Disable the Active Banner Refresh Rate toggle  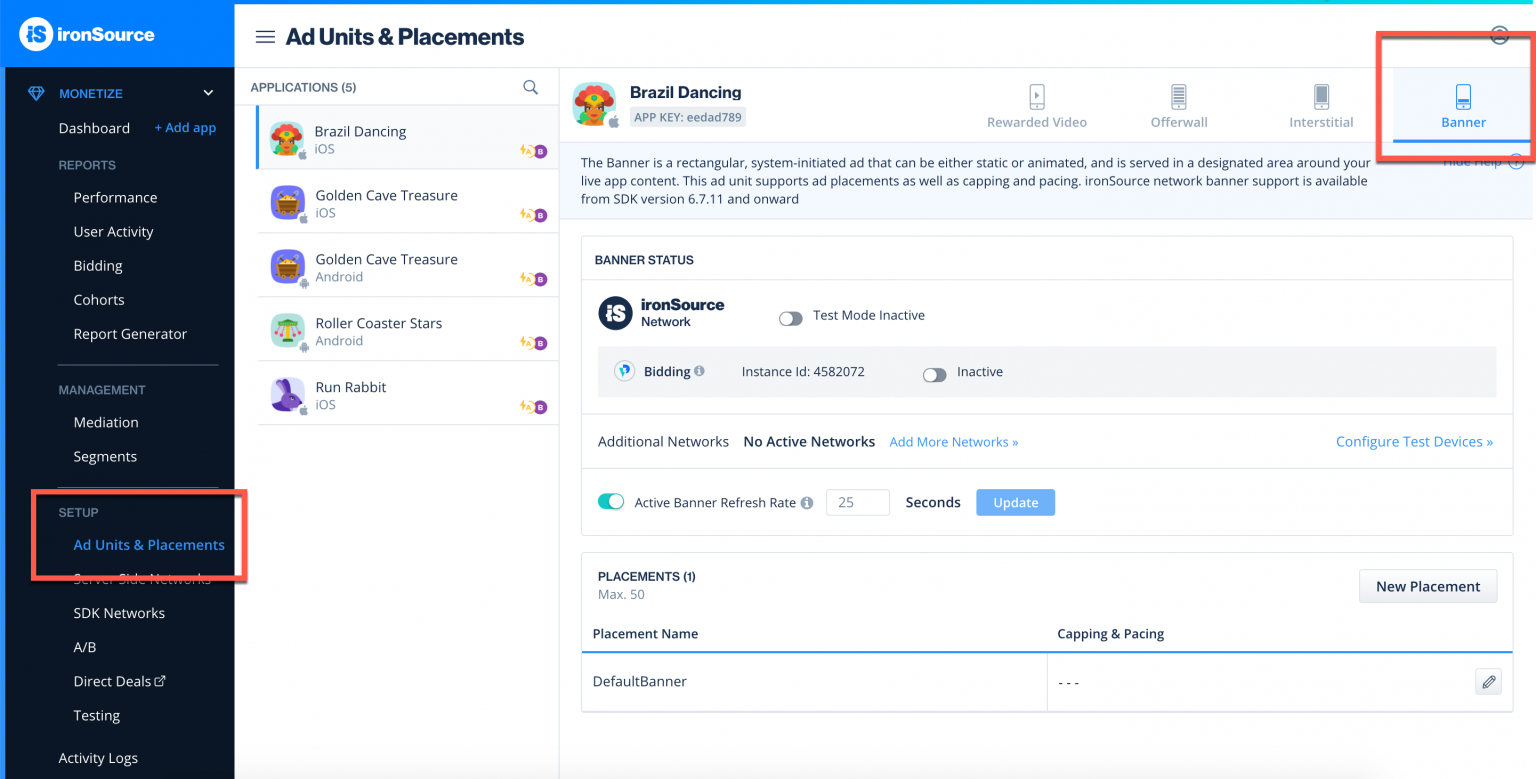point(610,502)
